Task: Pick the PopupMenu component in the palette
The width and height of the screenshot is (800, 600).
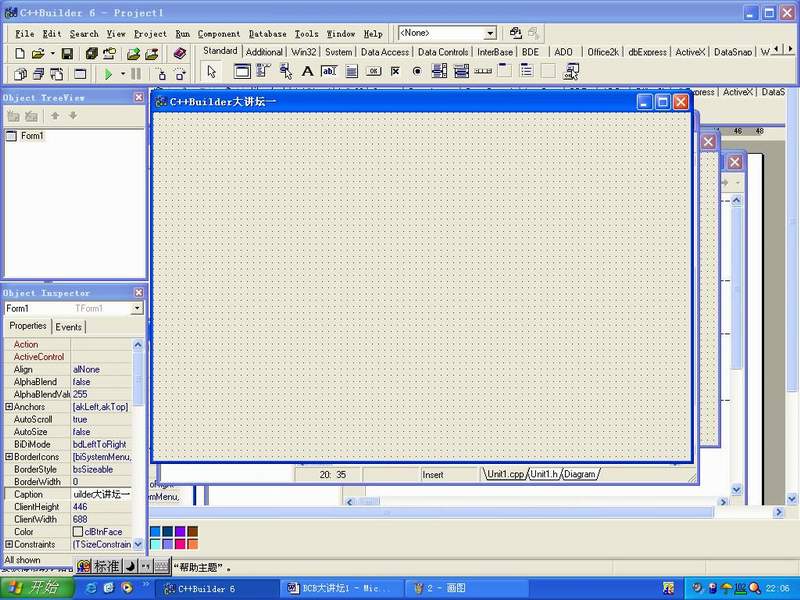Action: point(286,71)
